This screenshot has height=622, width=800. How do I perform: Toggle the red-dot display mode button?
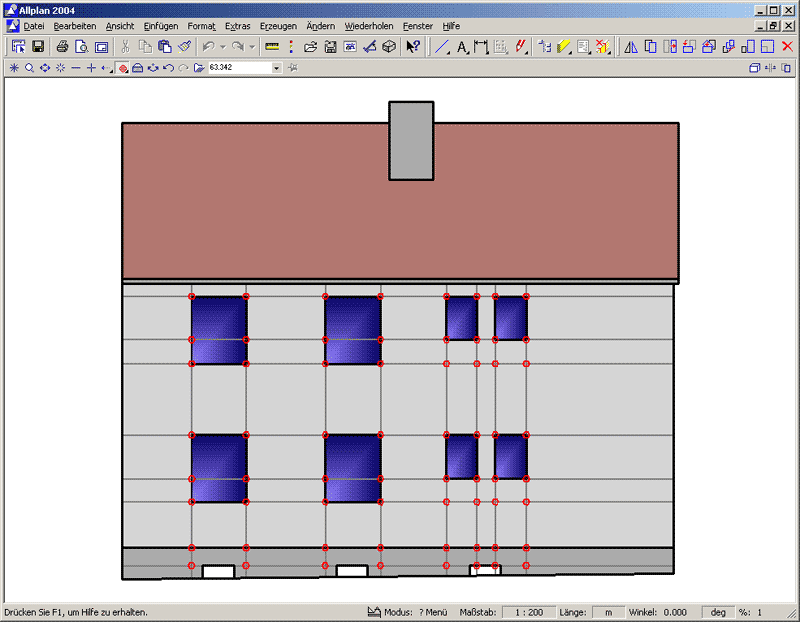click(x=122, y=68)
